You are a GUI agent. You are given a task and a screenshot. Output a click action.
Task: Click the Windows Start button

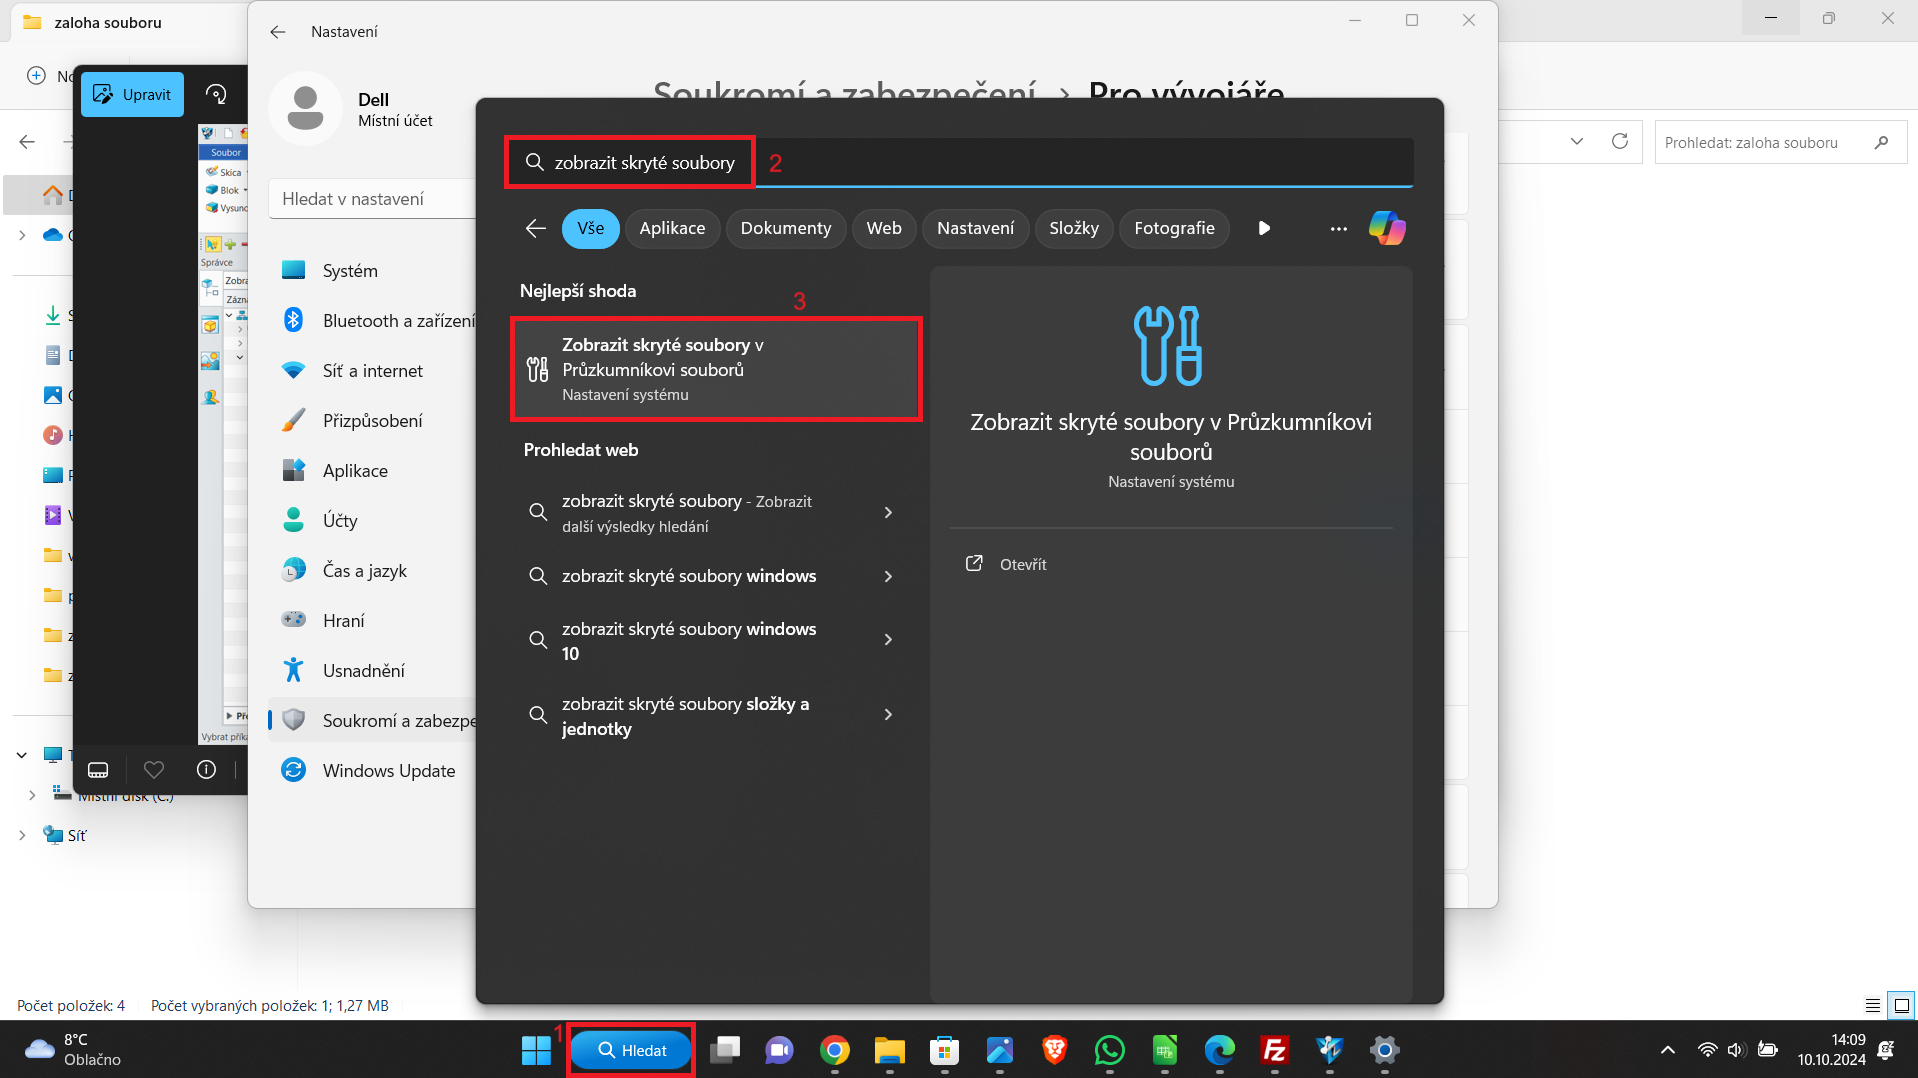[536, 1050]
